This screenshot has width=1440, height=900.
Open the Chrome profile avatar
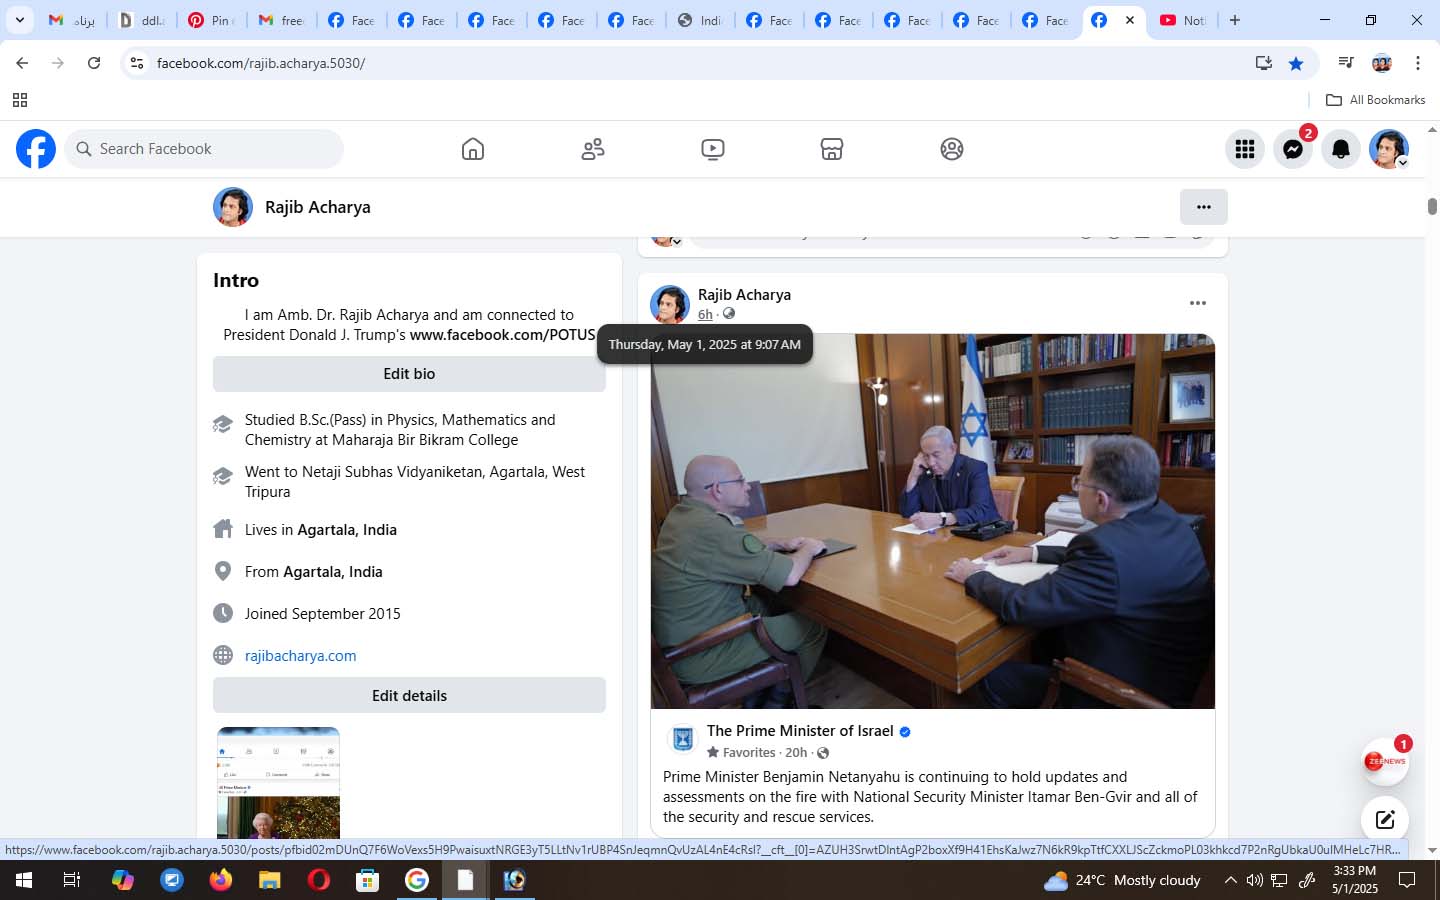click(x=1382, y=63)
